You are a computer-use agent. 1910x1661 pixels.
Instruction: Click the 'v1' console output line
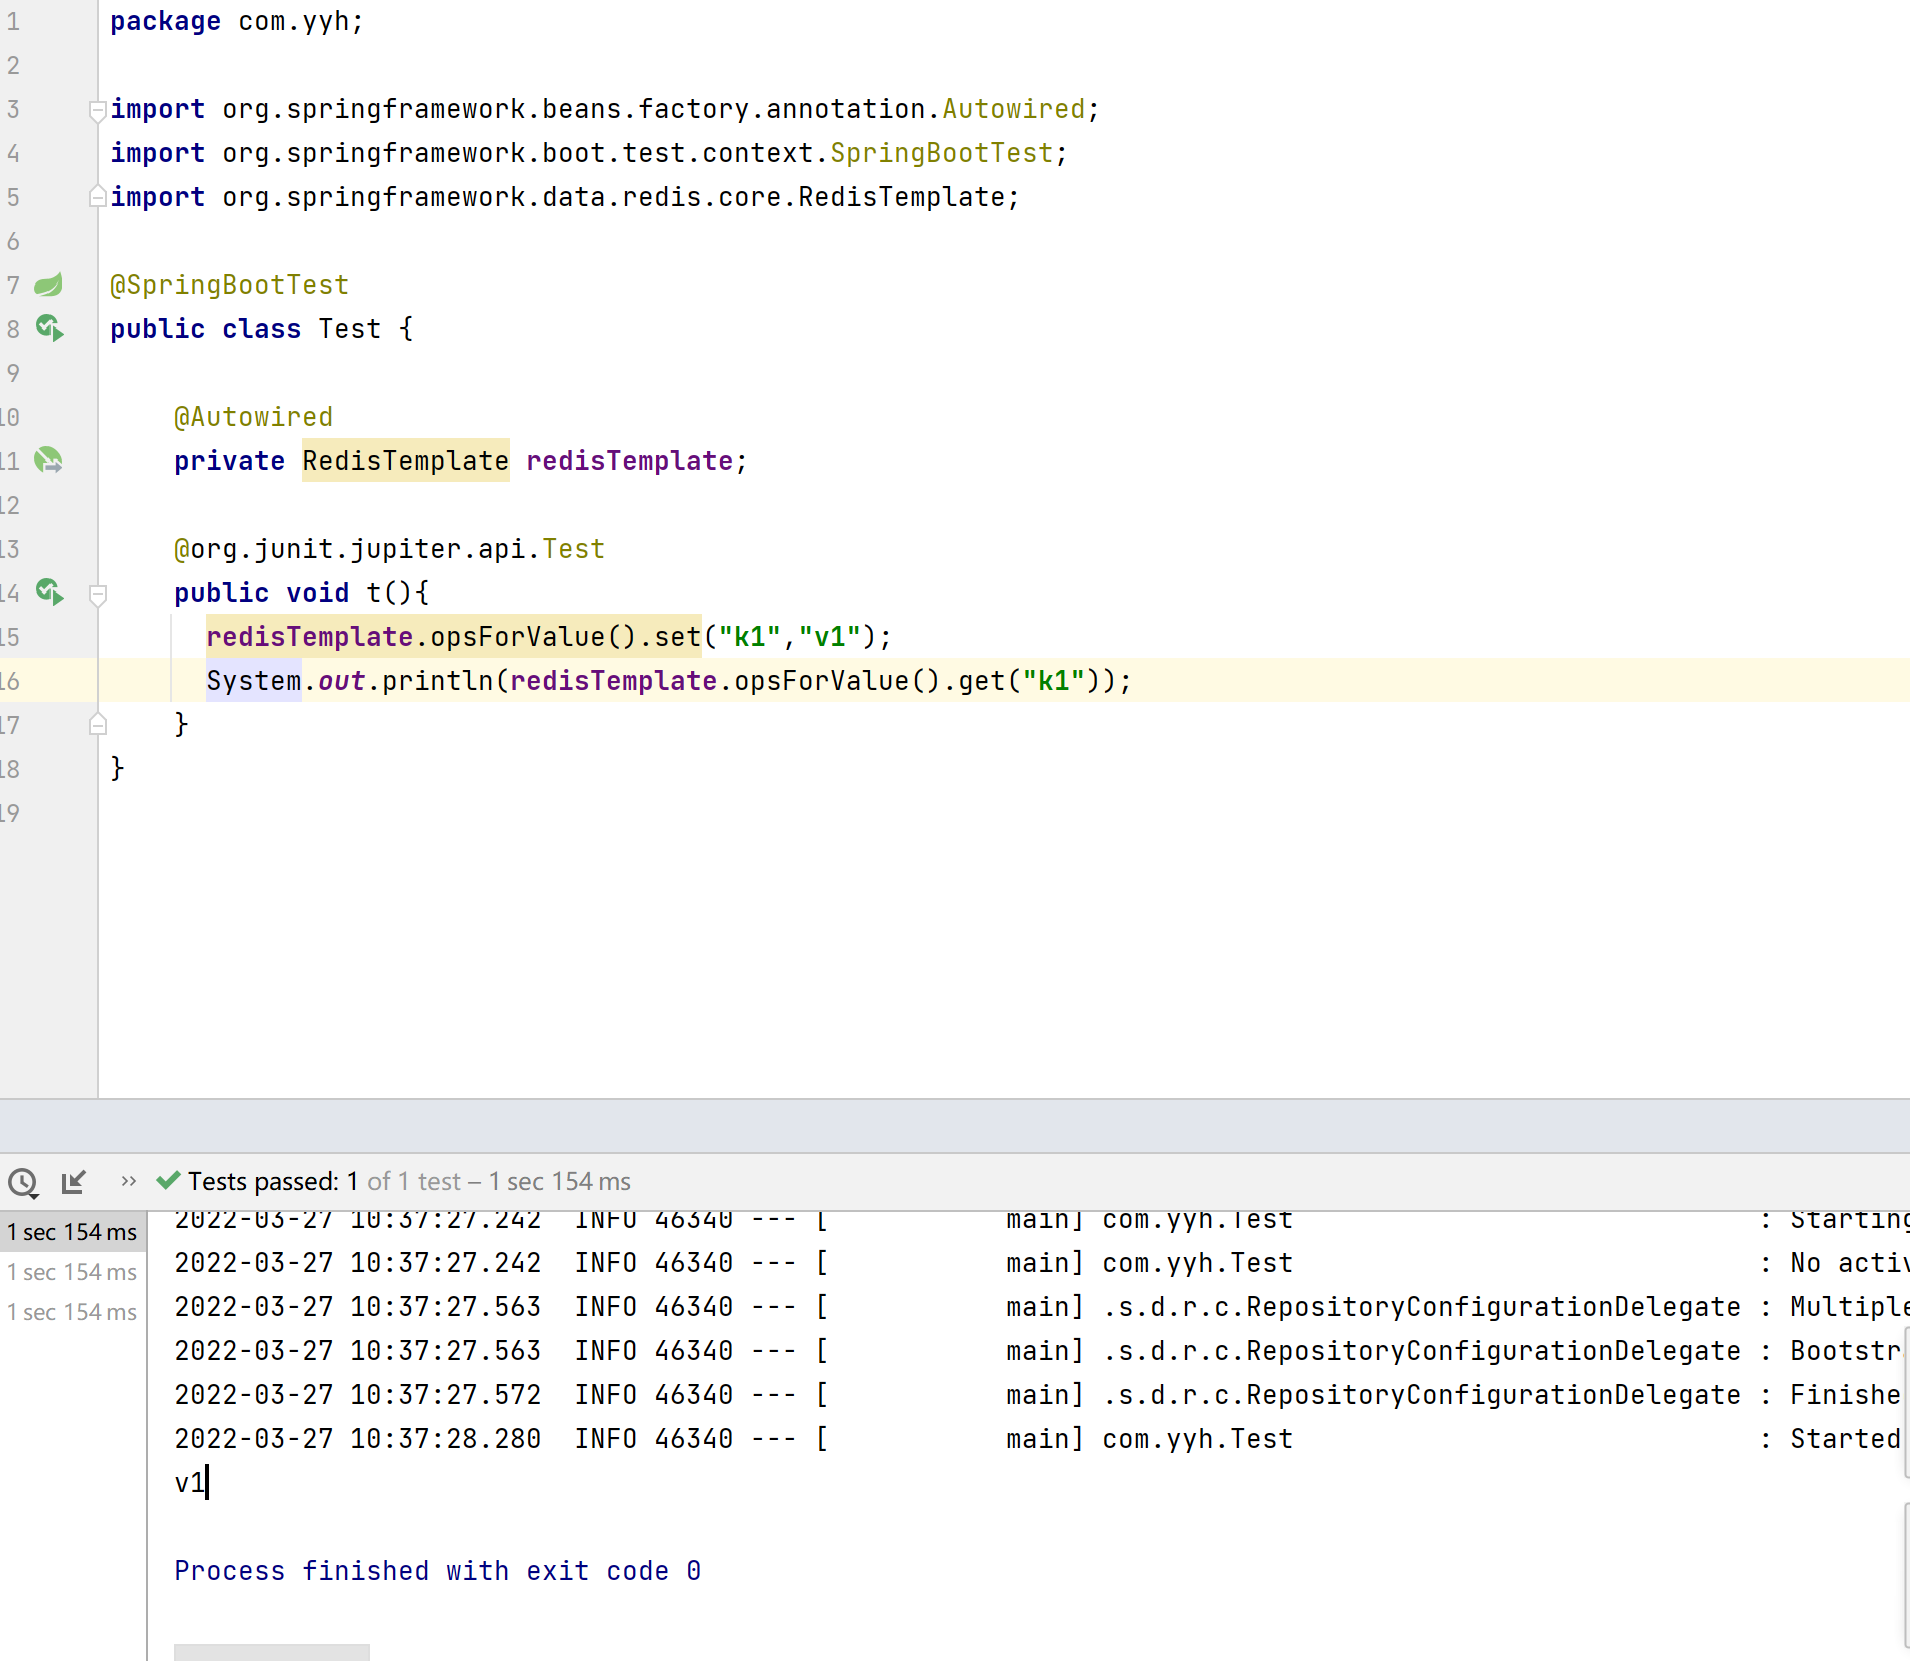pos(190,1483)
